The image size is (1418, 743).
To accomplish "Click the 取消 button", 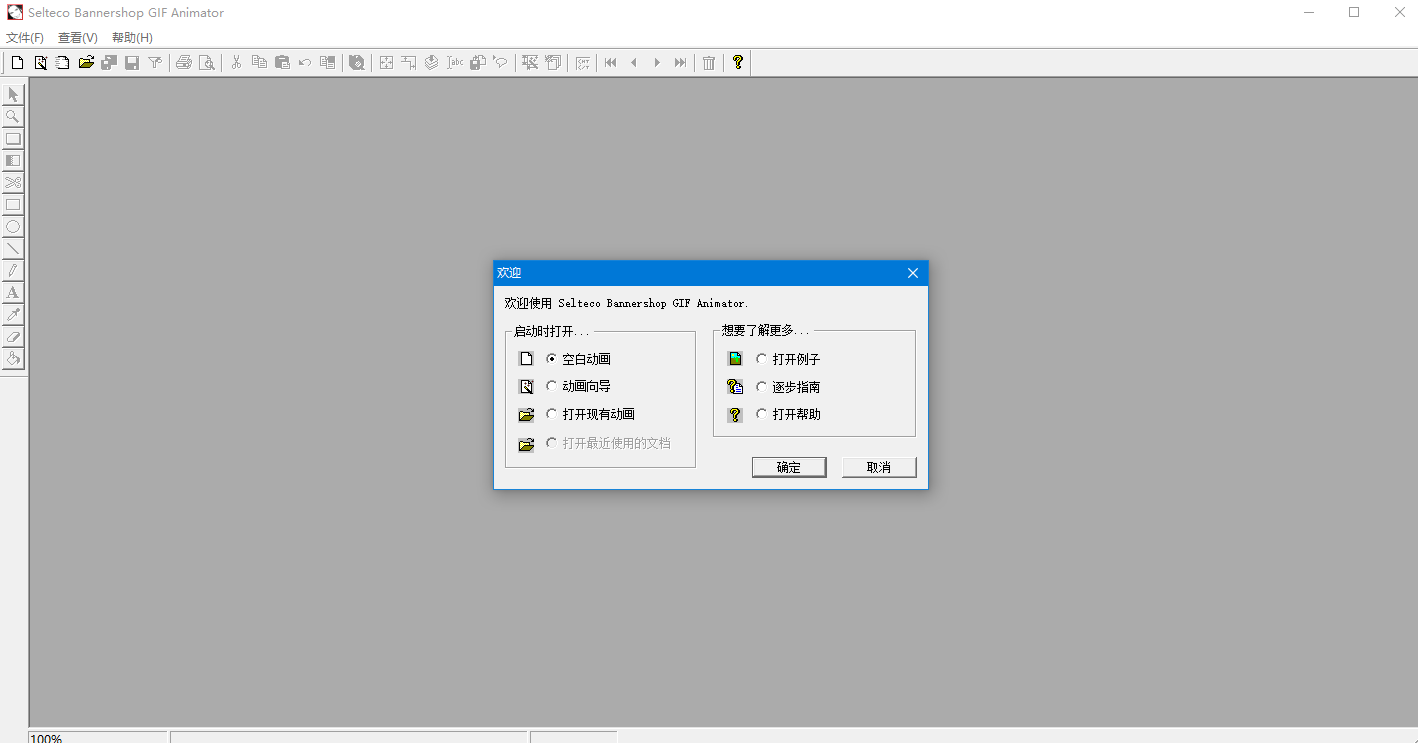I will point(879,467).
